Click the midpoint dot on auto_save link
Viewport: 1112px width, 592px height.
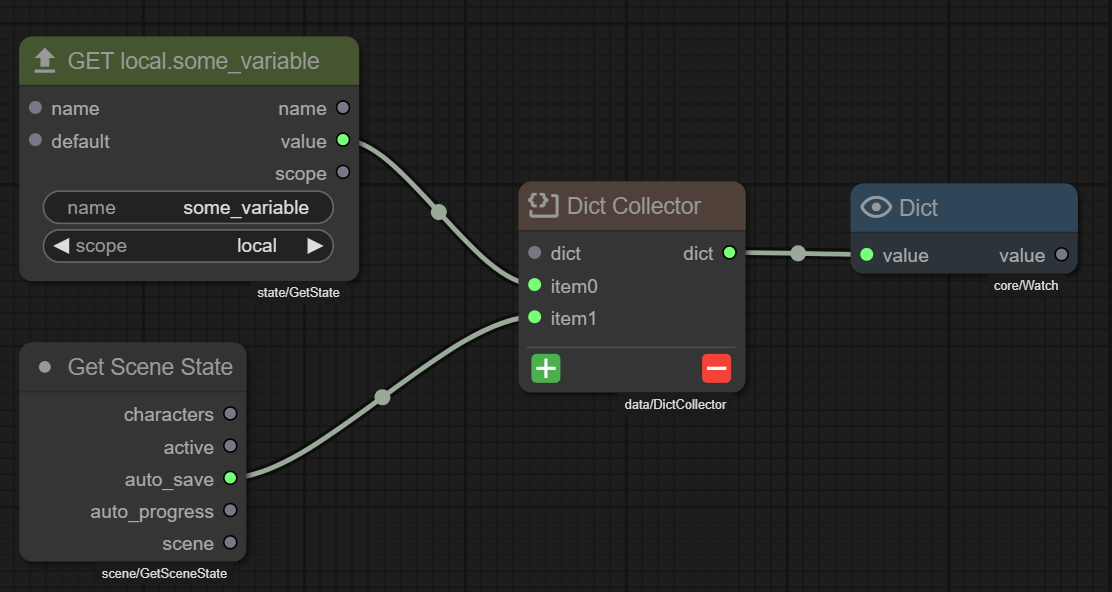[x=382, y=397]
